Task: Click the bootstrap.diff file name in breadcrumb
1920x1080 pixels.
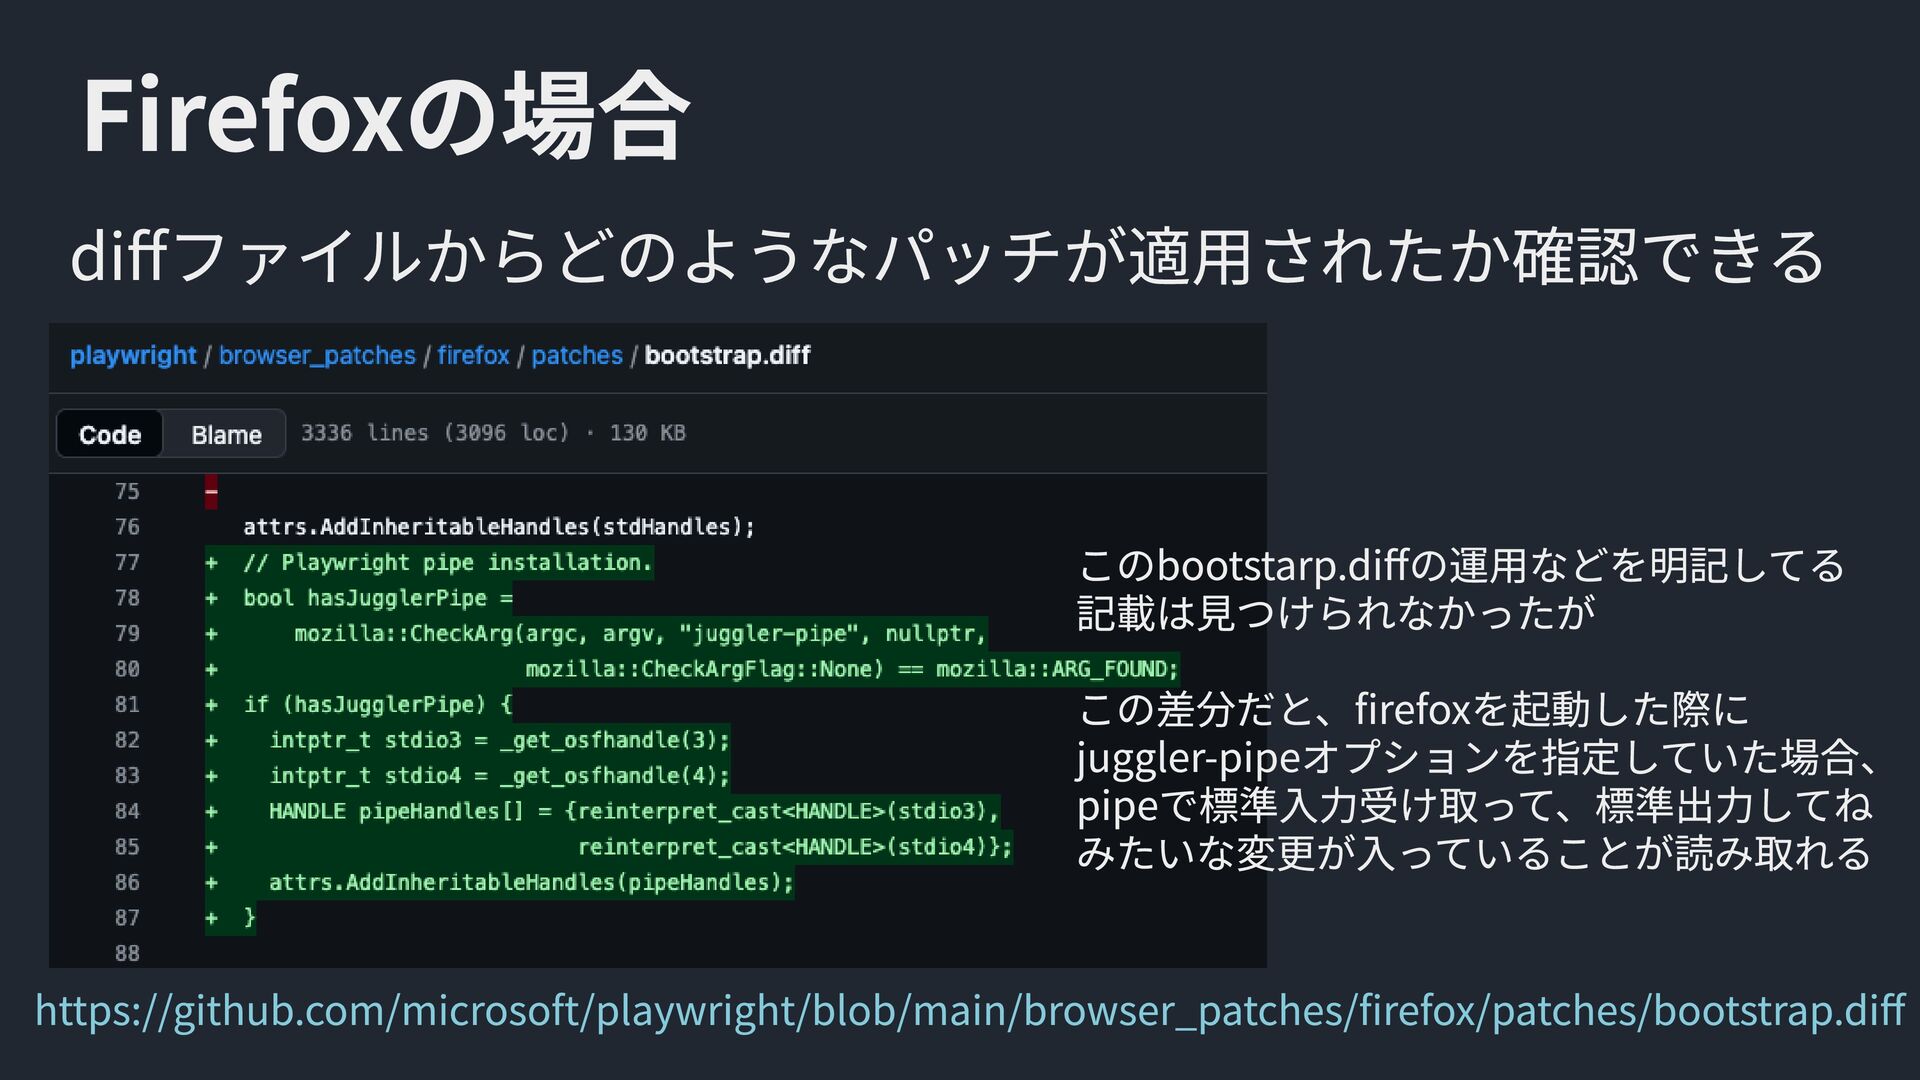Action: pos(727,356)
